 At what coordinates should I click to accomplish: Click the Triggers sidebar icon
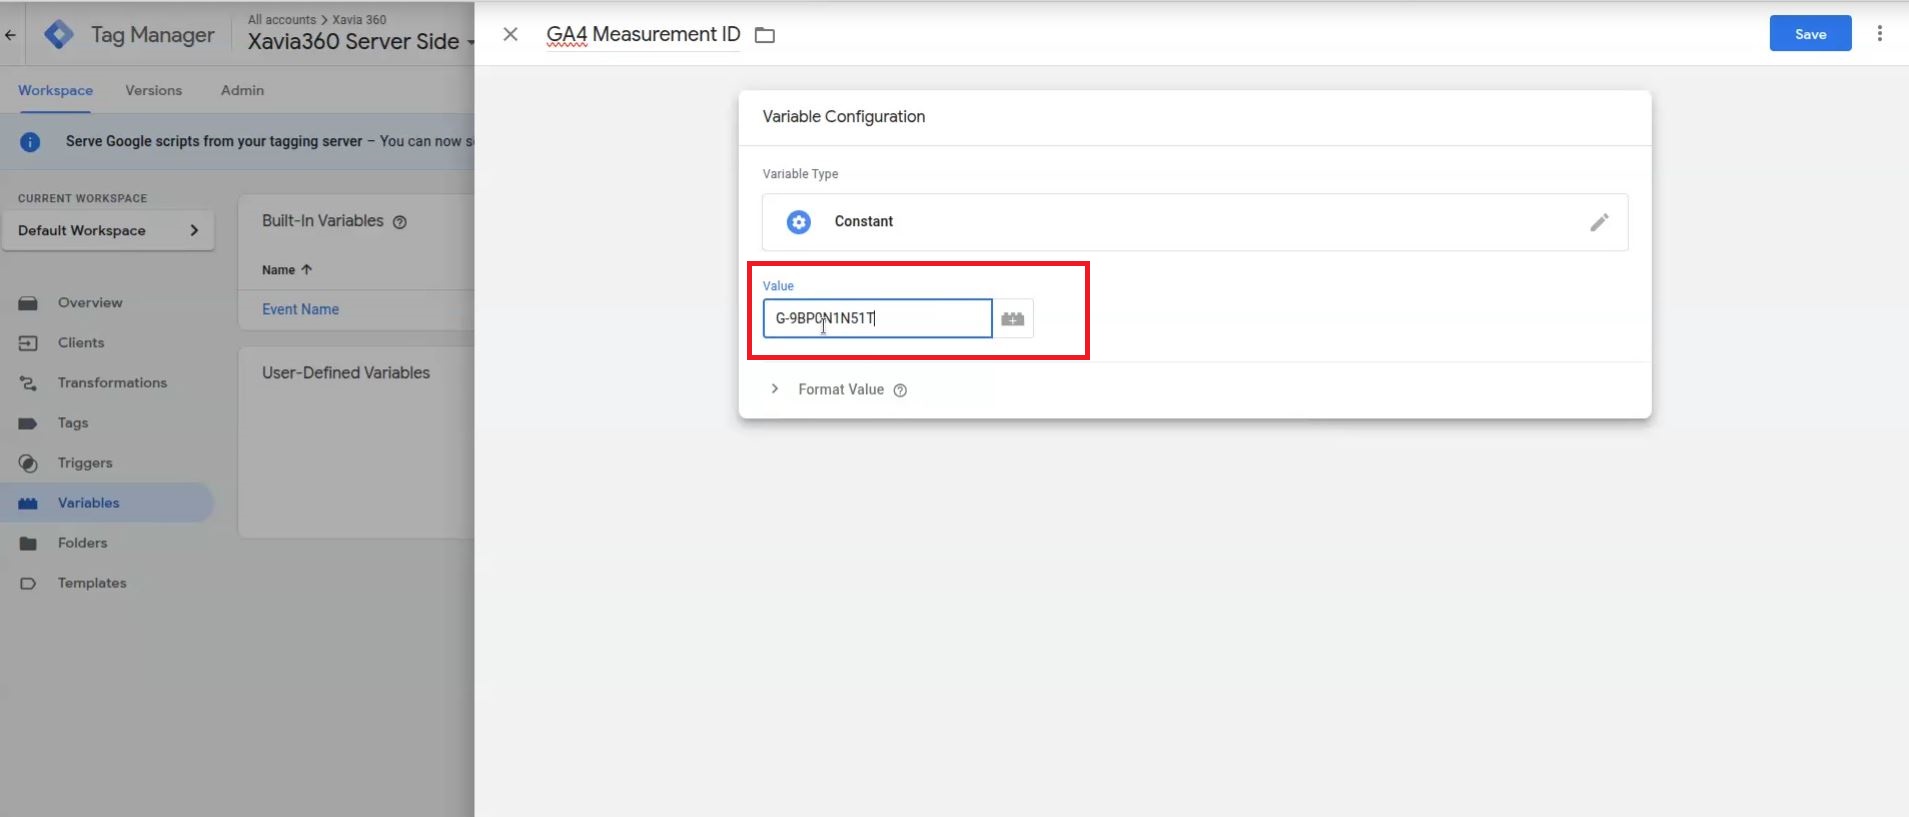point(28,463)
